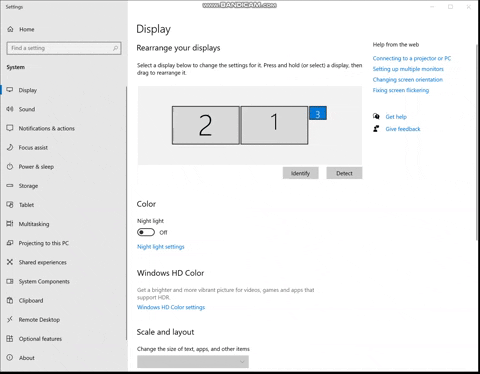Open Night light settings link
Viewport: 480px width, 374px height.
tap(161, 247)
